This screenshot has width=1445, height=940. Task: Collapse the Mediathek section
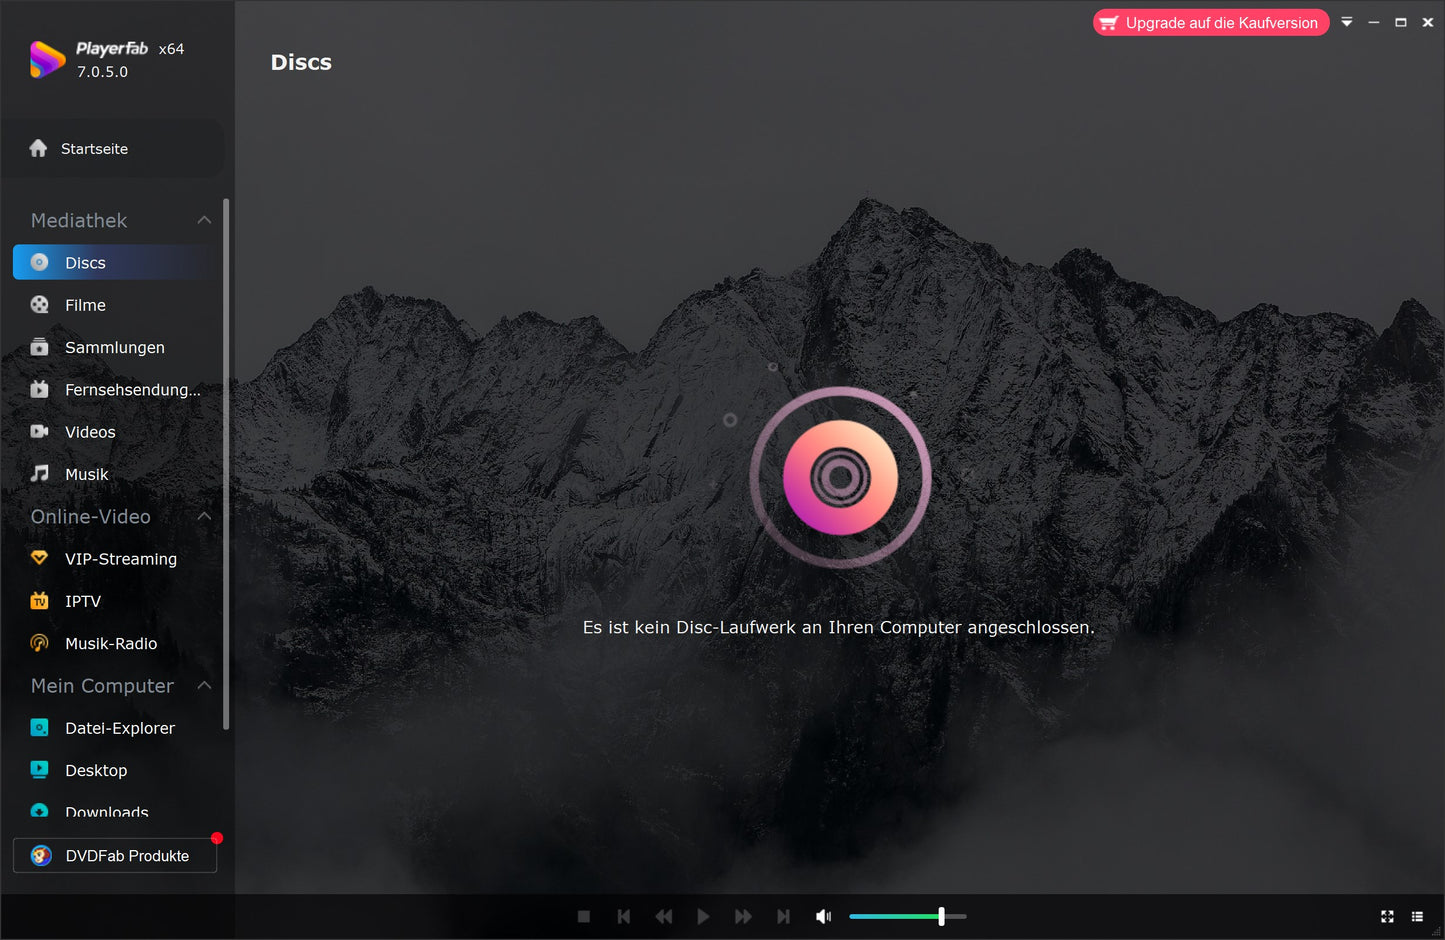(x=204, y=220)
